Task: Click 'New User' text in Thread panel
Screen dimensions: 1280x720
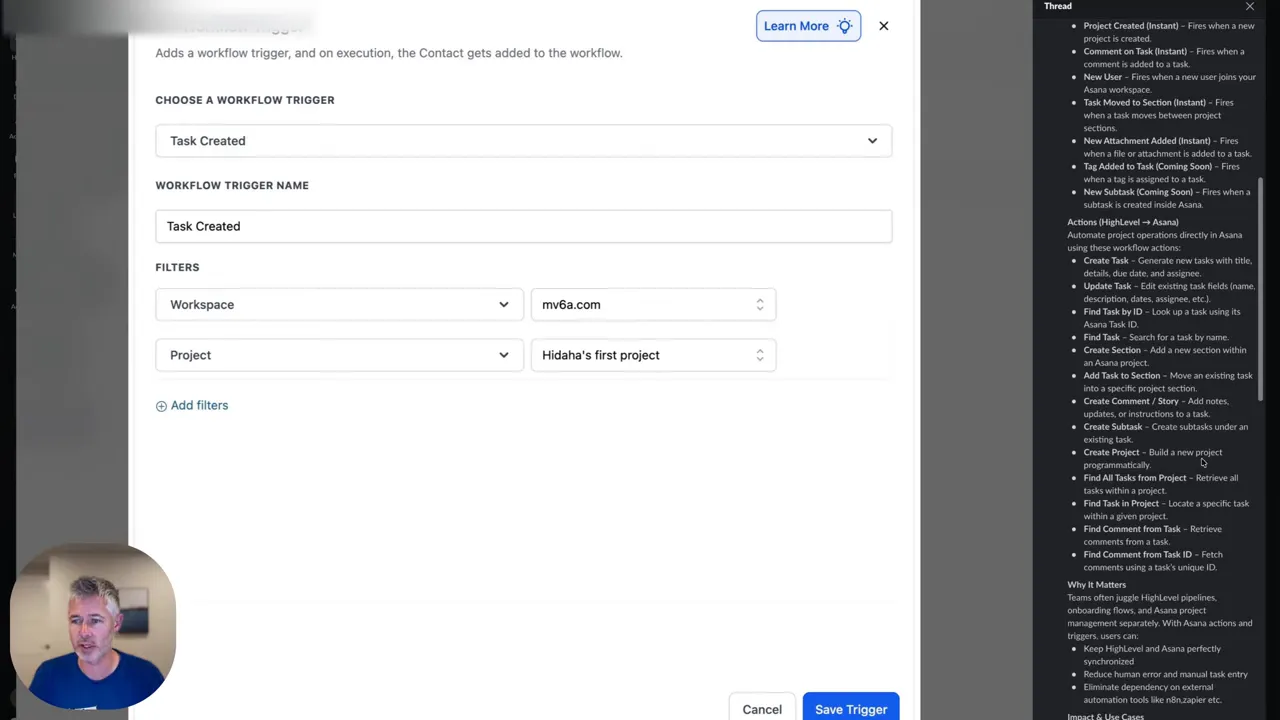Action: point(1103,77)
